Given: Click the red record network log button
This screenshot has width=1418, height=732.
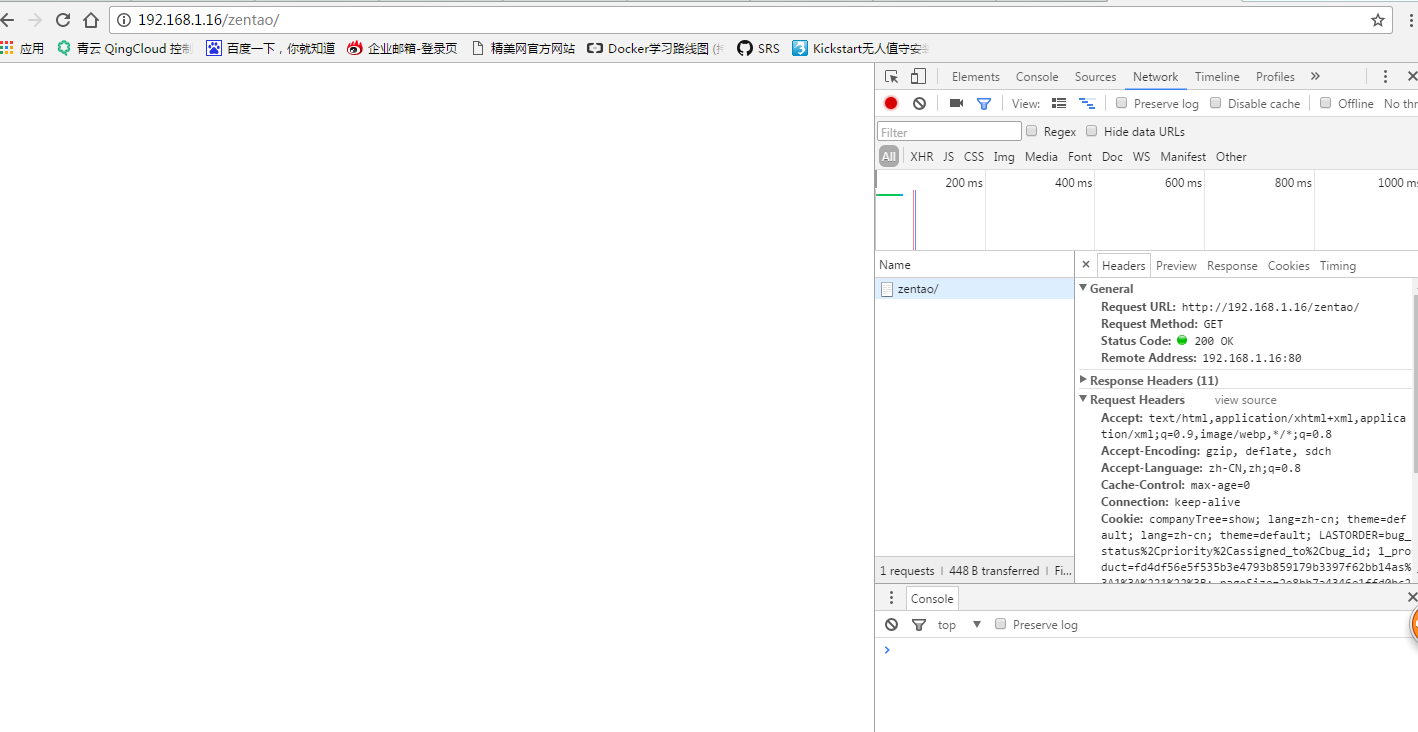Looking at the screenshot, I should [891, 103].
